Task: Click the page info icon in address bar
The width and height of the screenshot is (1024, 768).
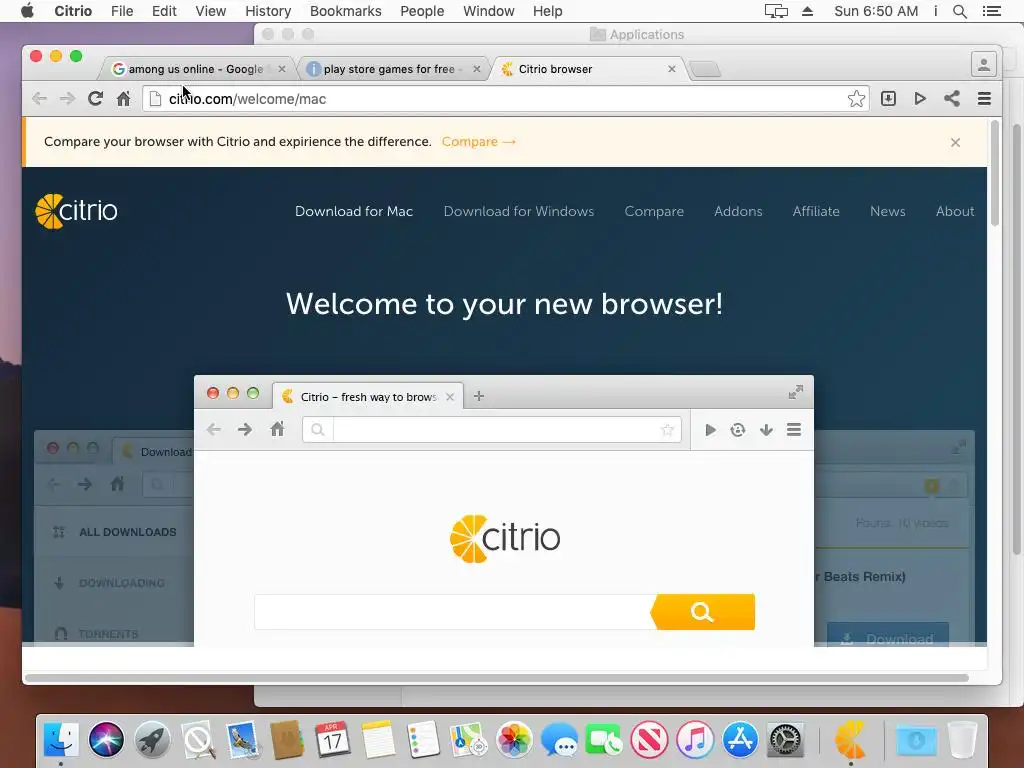Action: (x=155, y=99)
